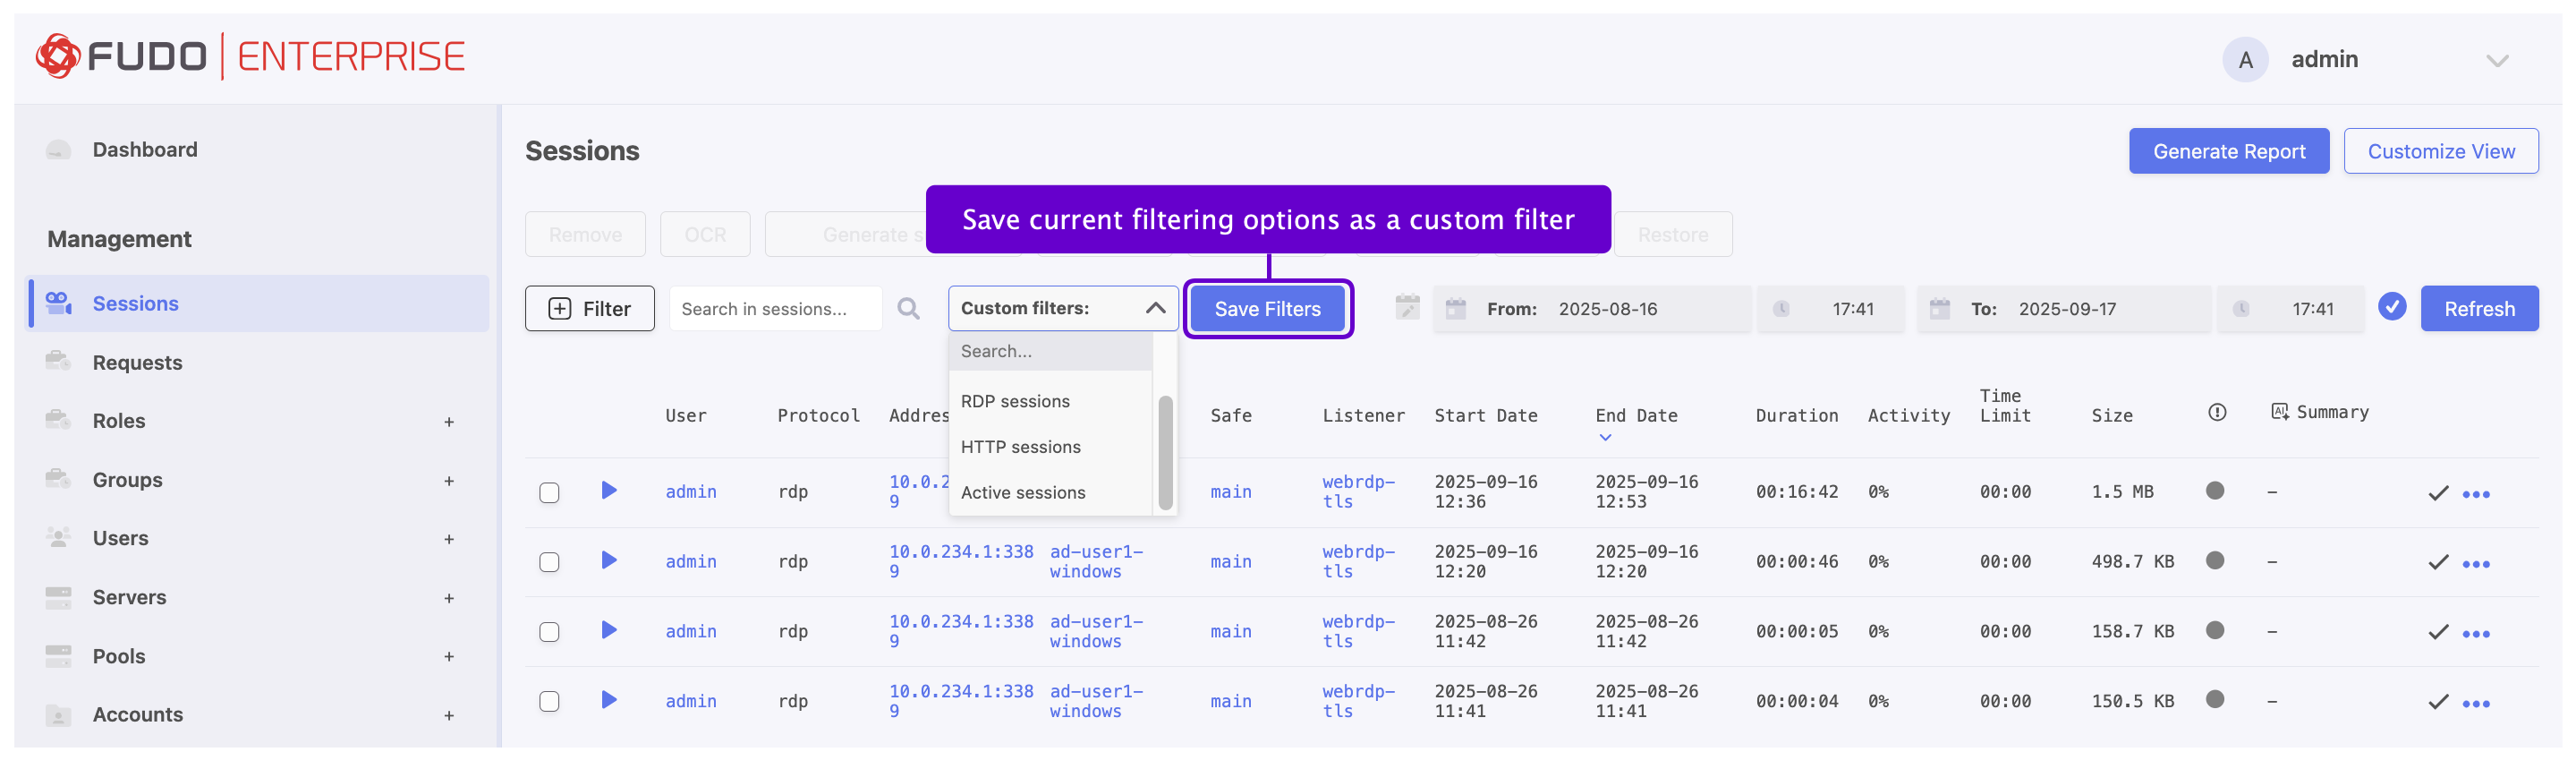
Task: Click the checkmark in 498.7 KB row
Action: [x=2438, y=562]
